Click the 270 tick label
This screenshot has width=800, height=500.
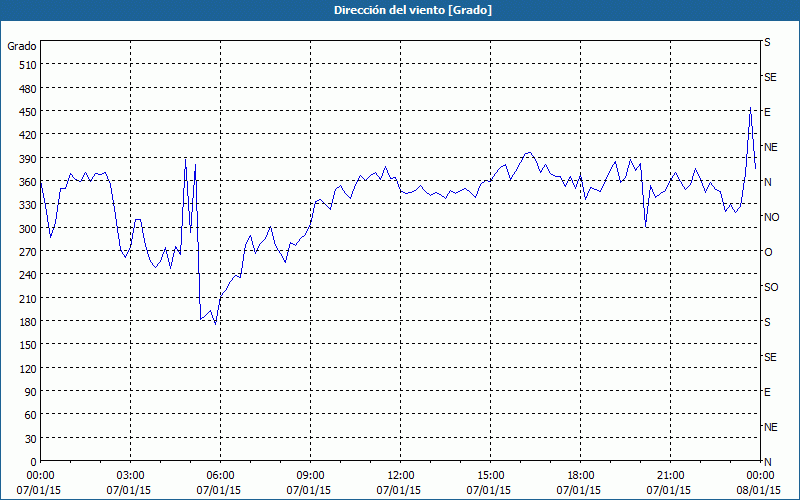28,252
